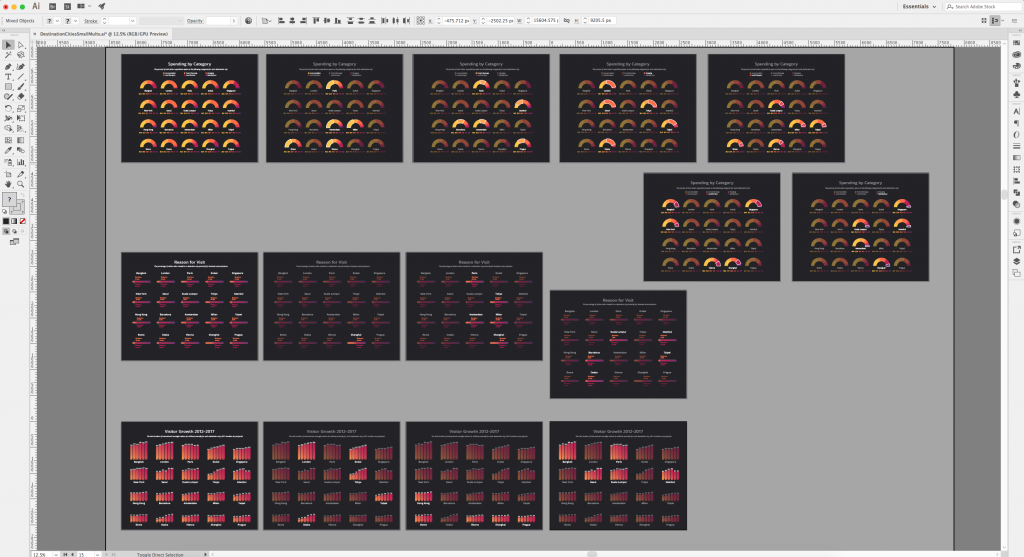Select the Eraser tool
Screen dimensions: 1024x557
21,97
